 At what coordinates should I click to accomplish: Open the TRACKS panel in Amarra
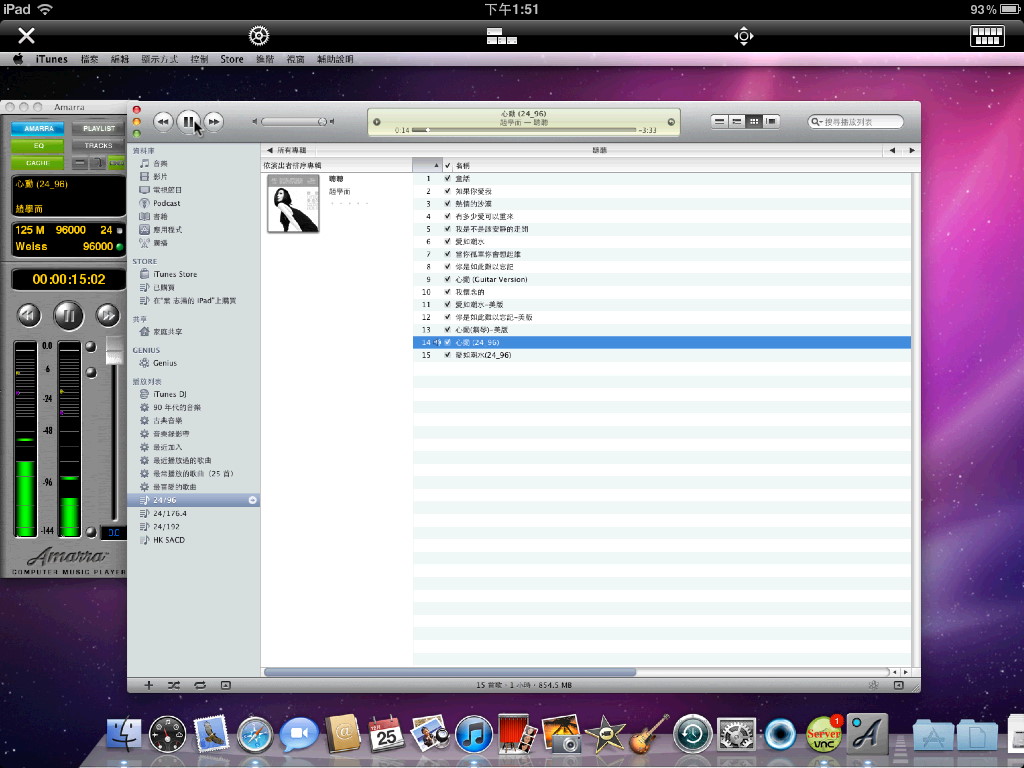[x=99, y=146]
